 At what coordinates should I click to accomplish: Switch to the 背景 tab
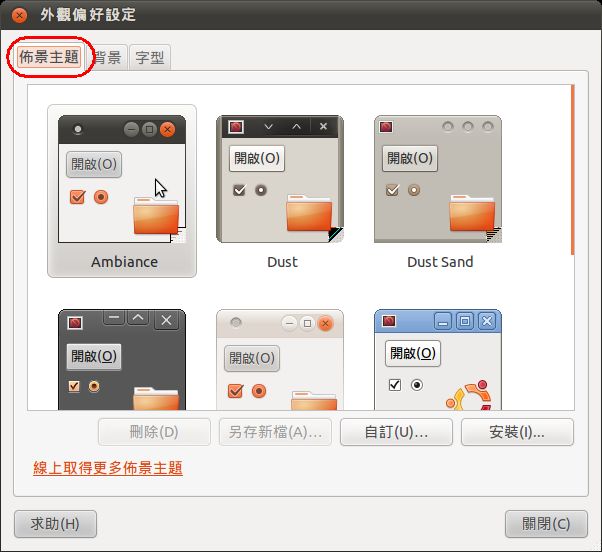(x=108, y=58)
